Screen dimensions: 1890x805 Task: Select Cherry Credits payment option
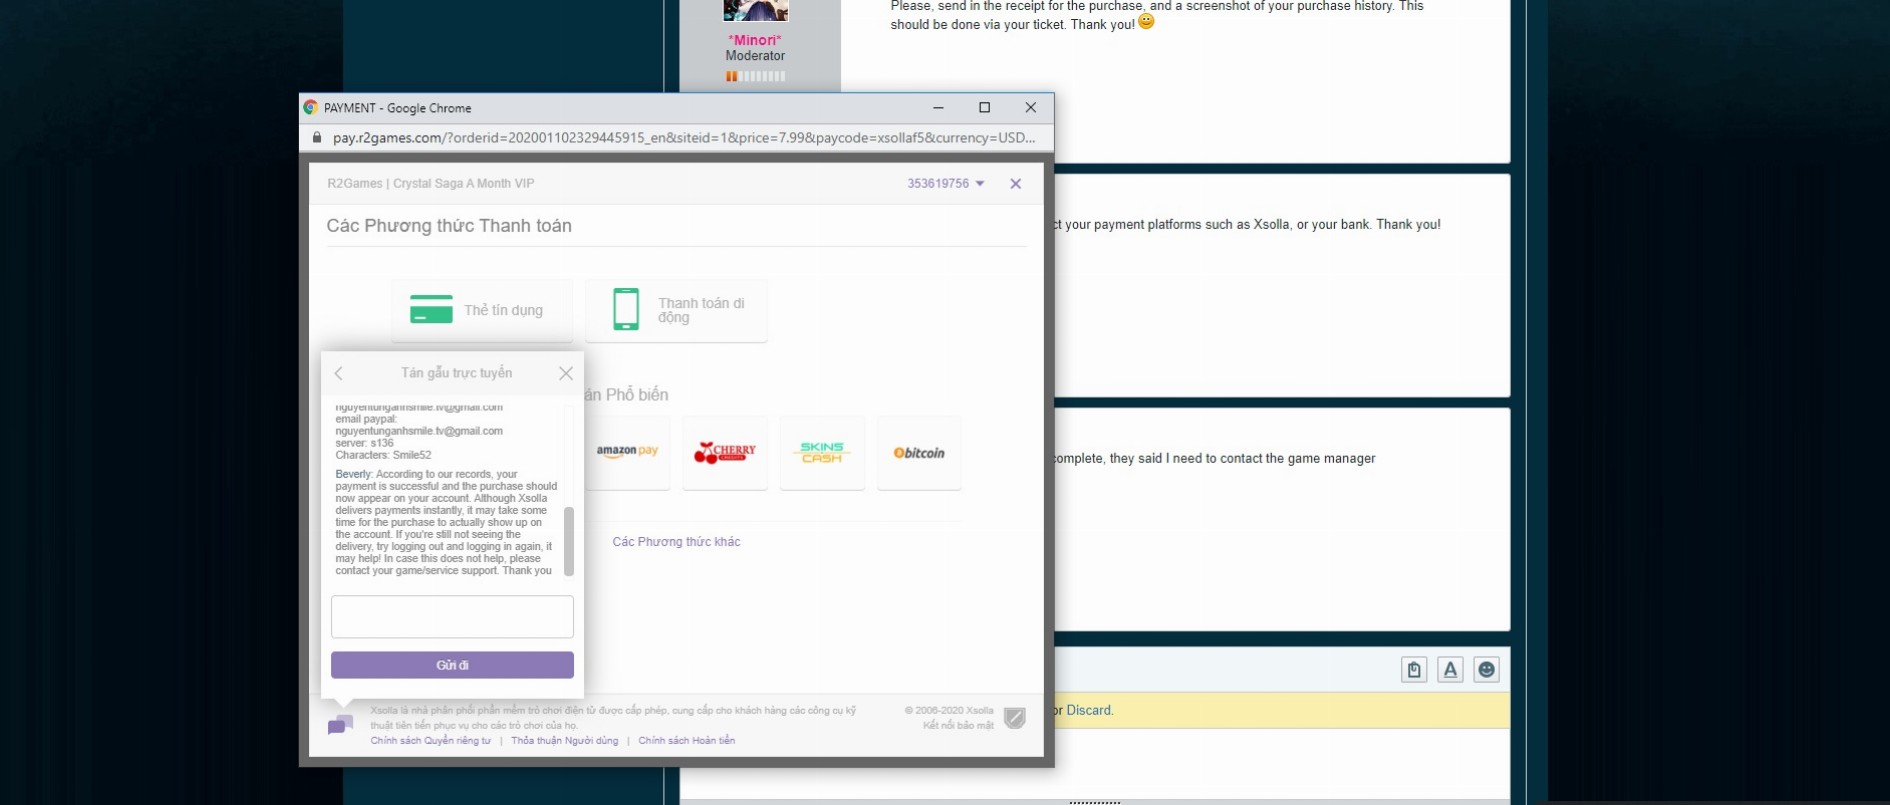click(724, 452)
